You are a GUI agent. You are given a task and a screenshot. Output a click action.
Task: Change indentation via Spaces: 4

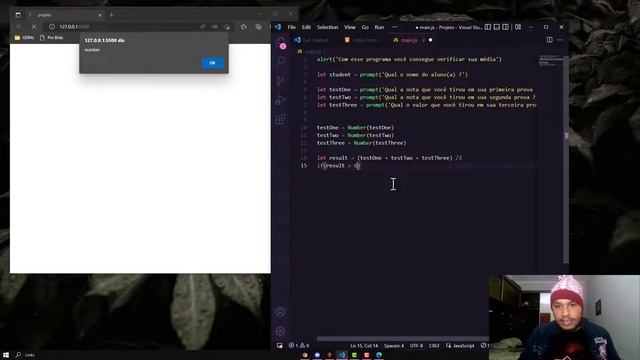[x=394, y=346]
